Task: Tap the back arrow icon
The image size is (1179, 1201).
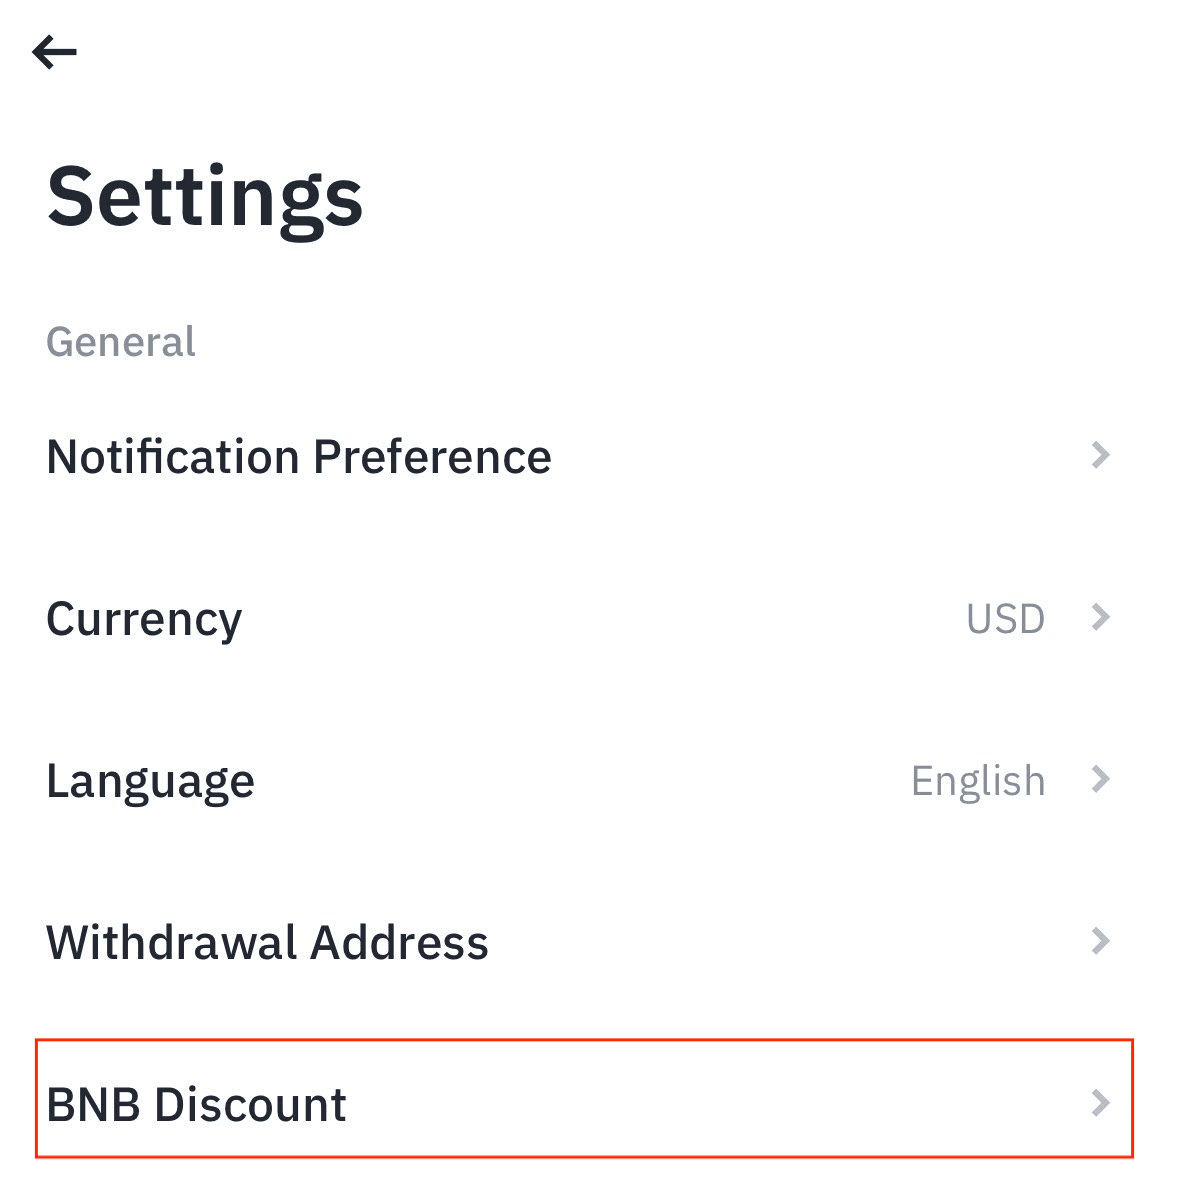Action: (54, 52)
